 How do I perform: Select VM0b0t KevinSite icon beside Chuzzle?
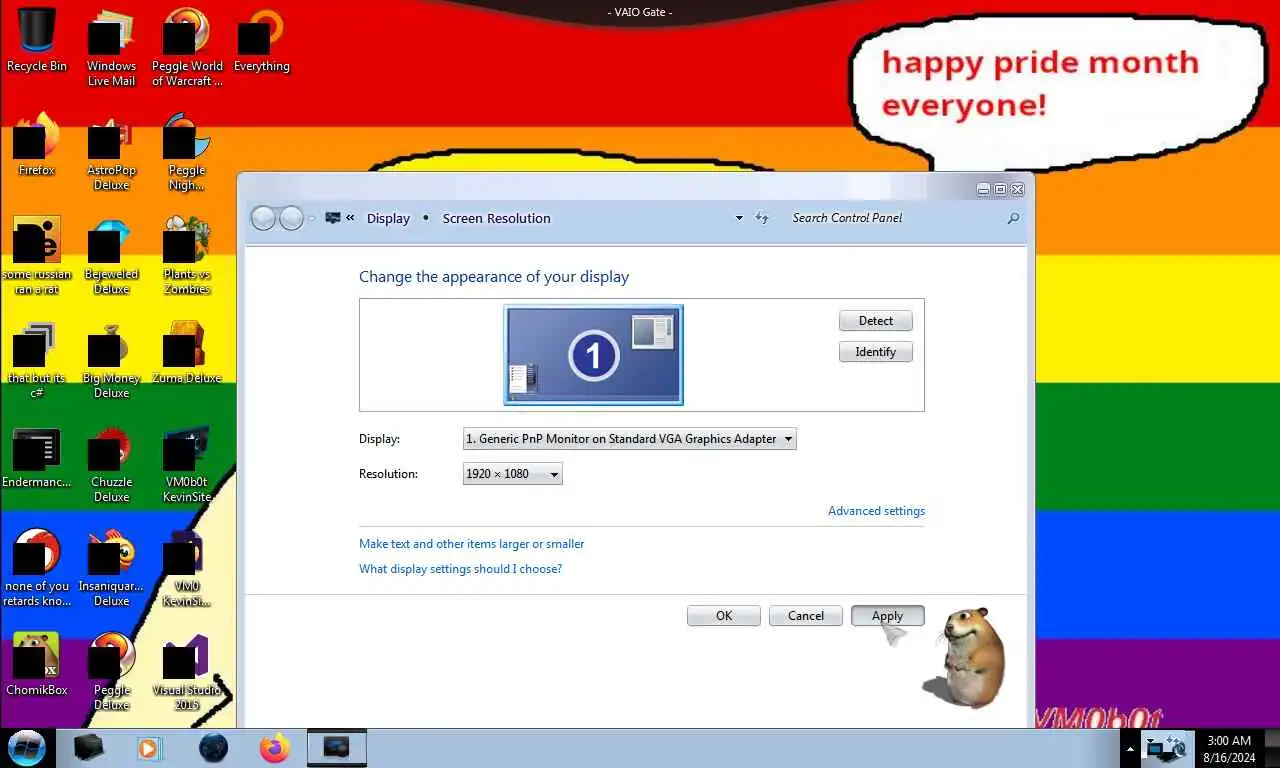pos(187,464)
